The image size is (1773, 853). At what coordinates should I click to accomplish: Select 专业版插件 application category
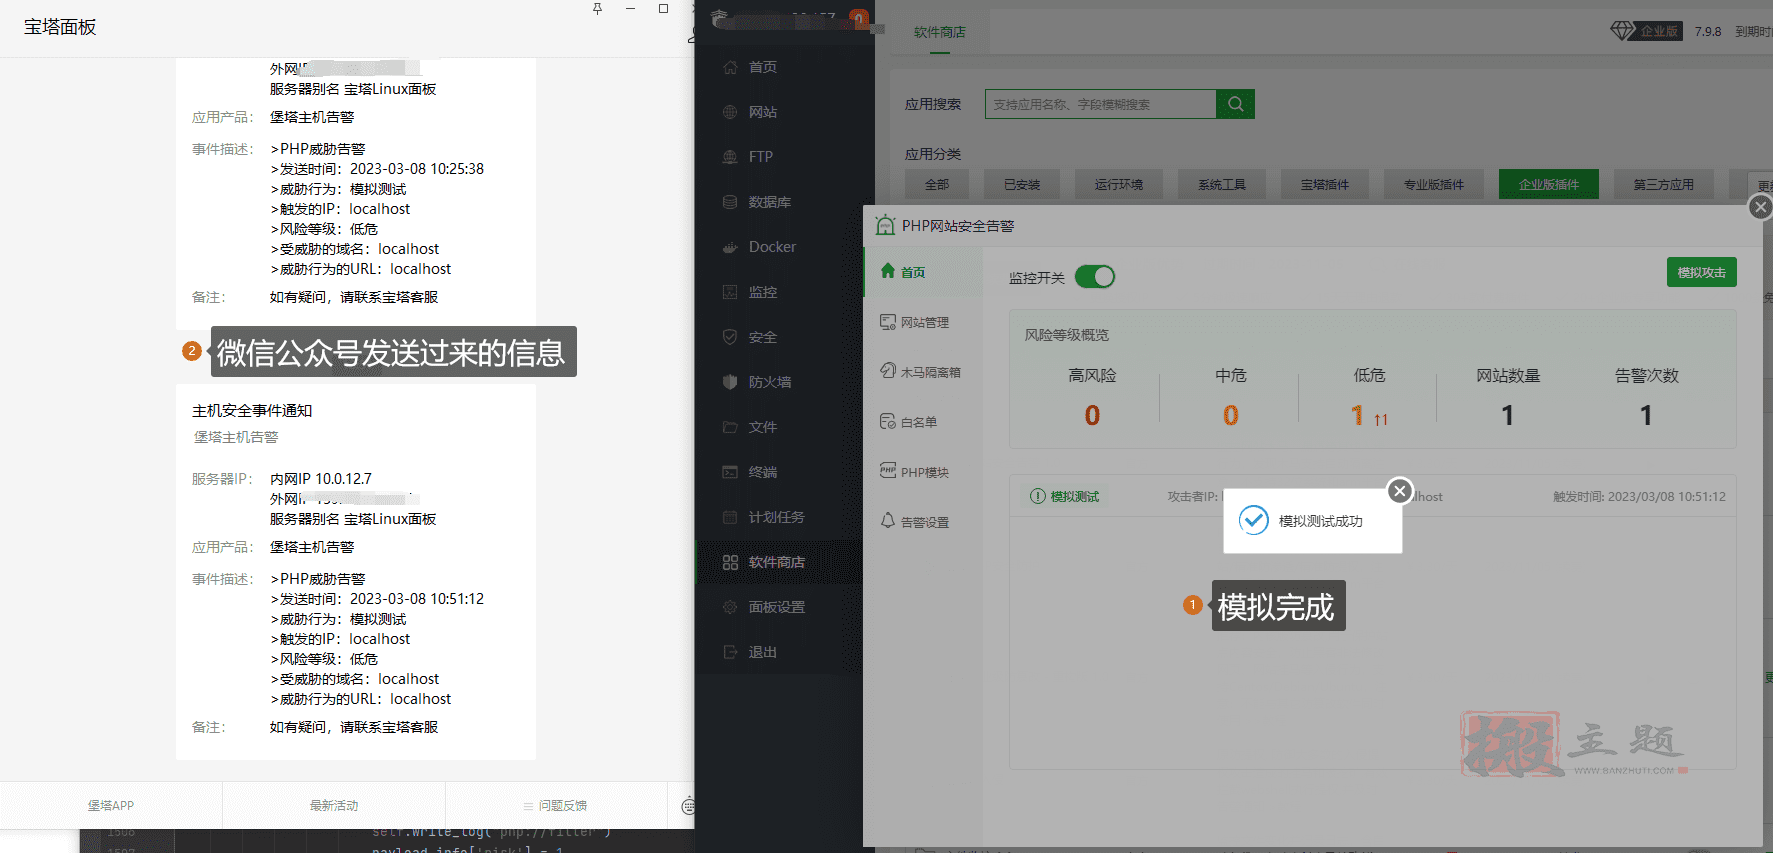tap(1434, 184)
